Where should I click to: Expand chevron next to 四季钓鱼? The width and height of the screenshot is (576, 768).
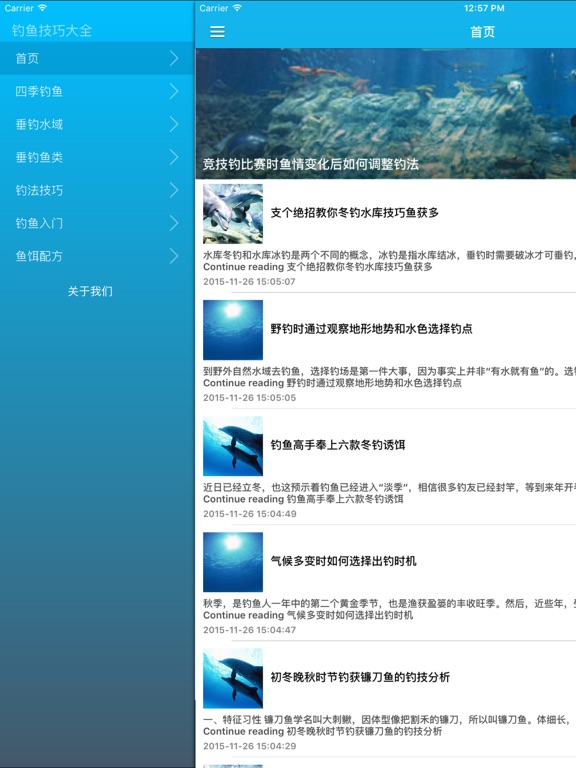click(x=174, y=91)
